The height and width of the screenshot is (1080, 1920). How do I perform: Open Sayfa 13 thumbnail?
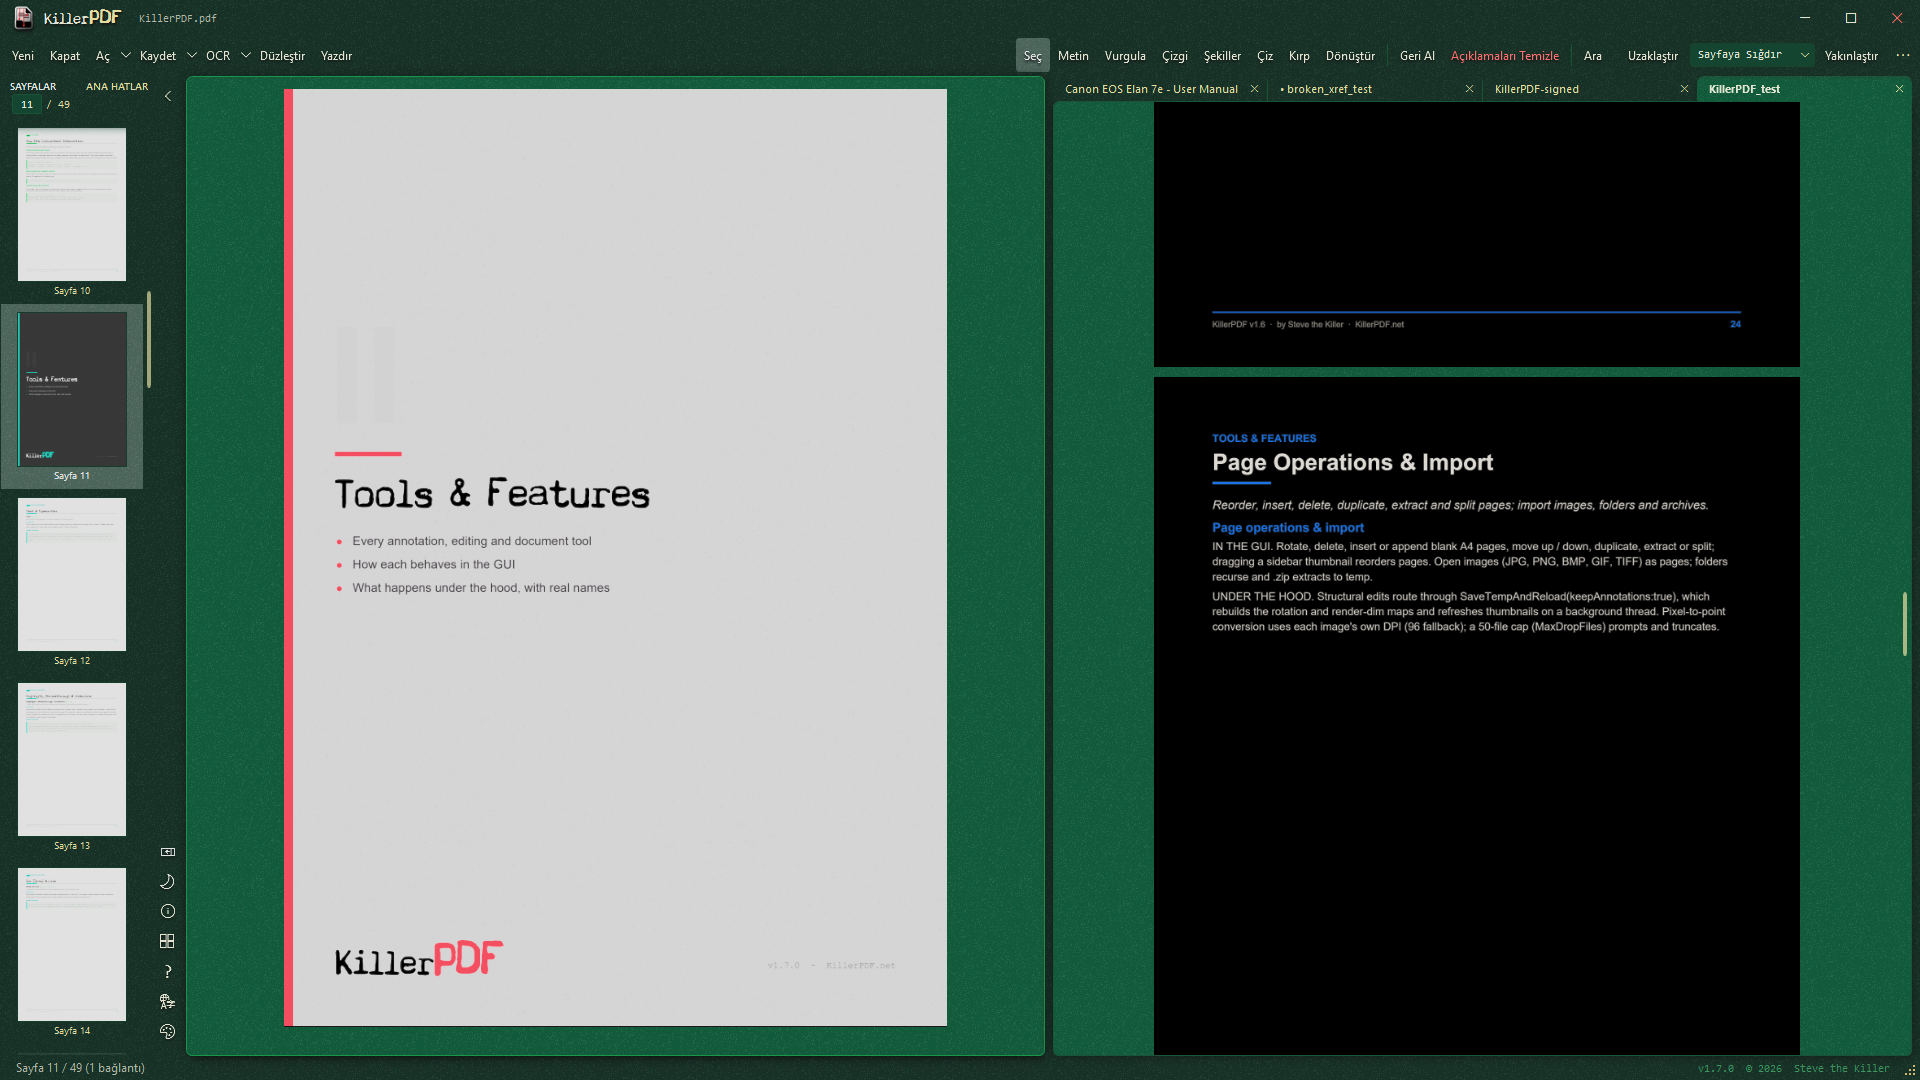[x=72, y=759]
